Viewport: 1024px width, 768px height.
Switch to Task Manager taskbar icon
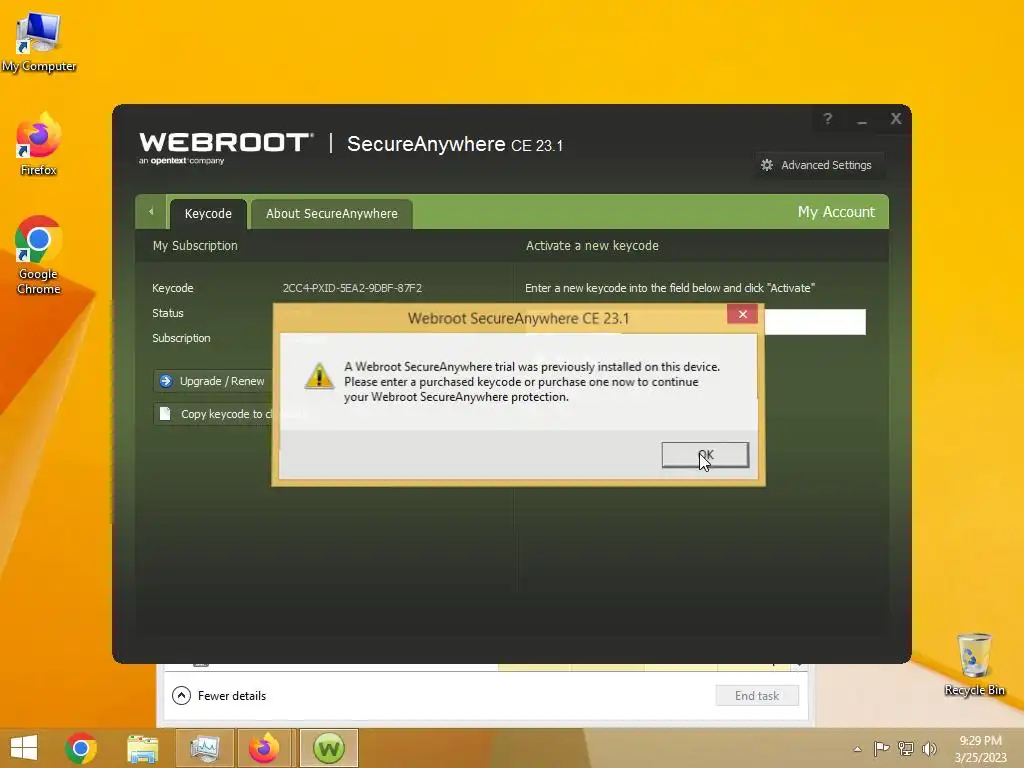[205, 748]
